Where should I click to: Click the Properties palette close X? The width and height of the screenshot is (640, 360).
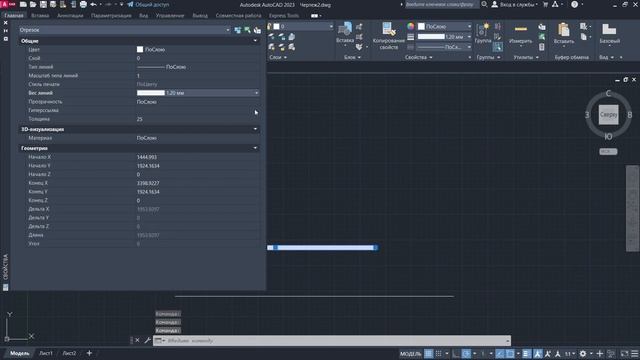tap(5, 23)
